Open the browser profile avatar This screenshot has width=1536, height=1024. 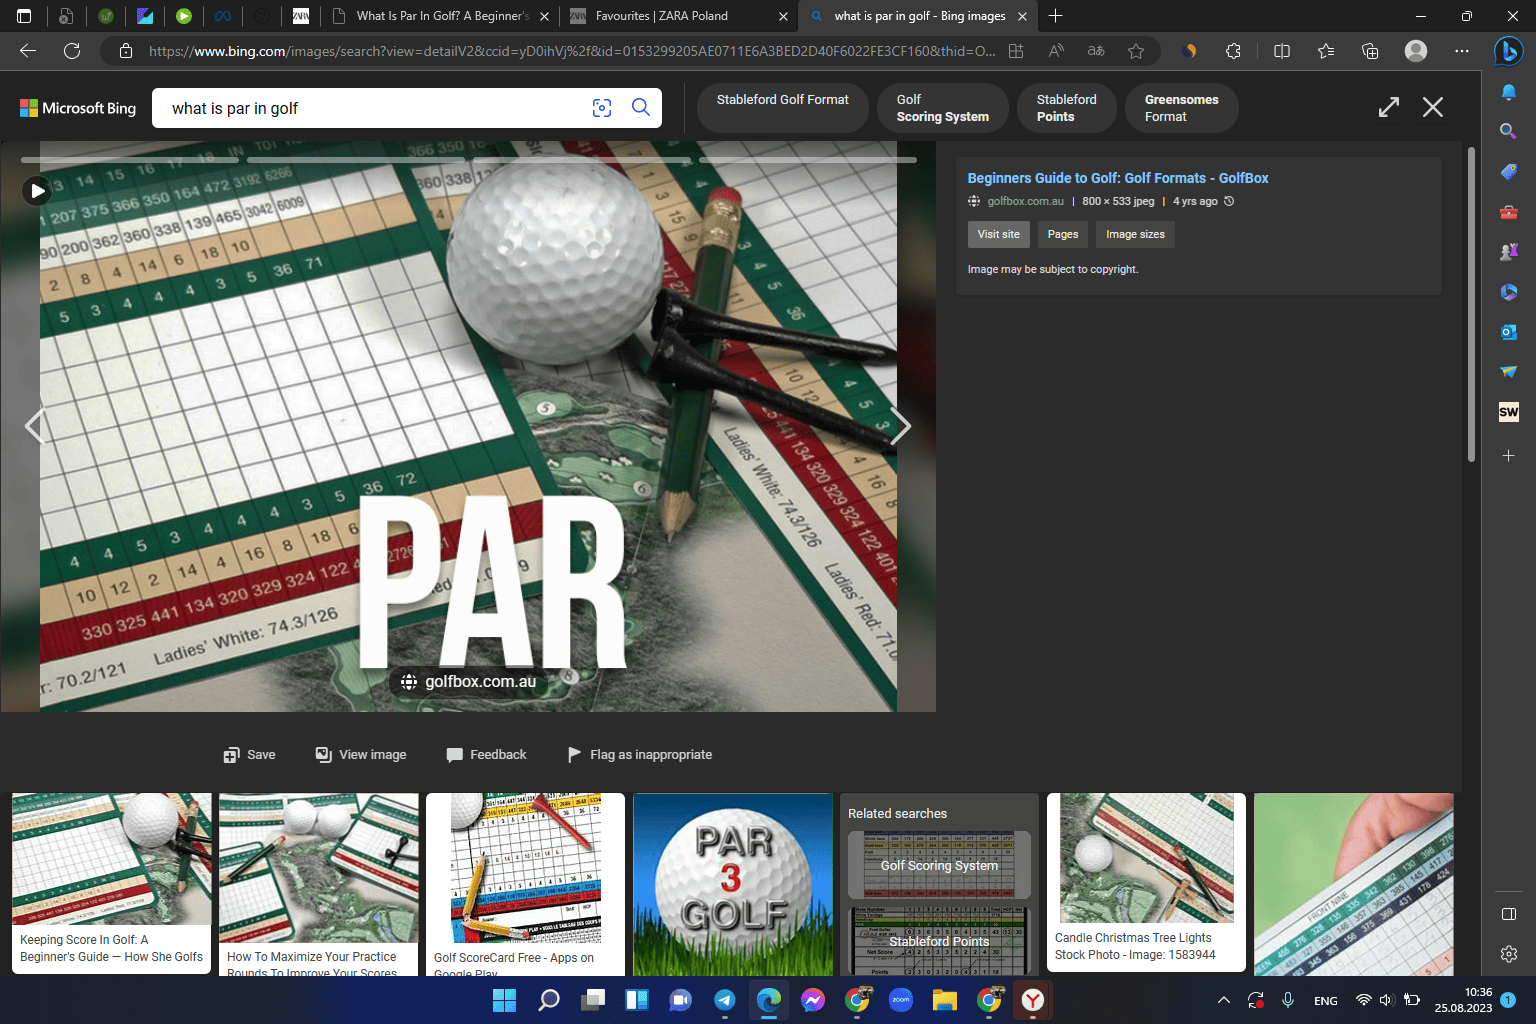(1416, 51)
